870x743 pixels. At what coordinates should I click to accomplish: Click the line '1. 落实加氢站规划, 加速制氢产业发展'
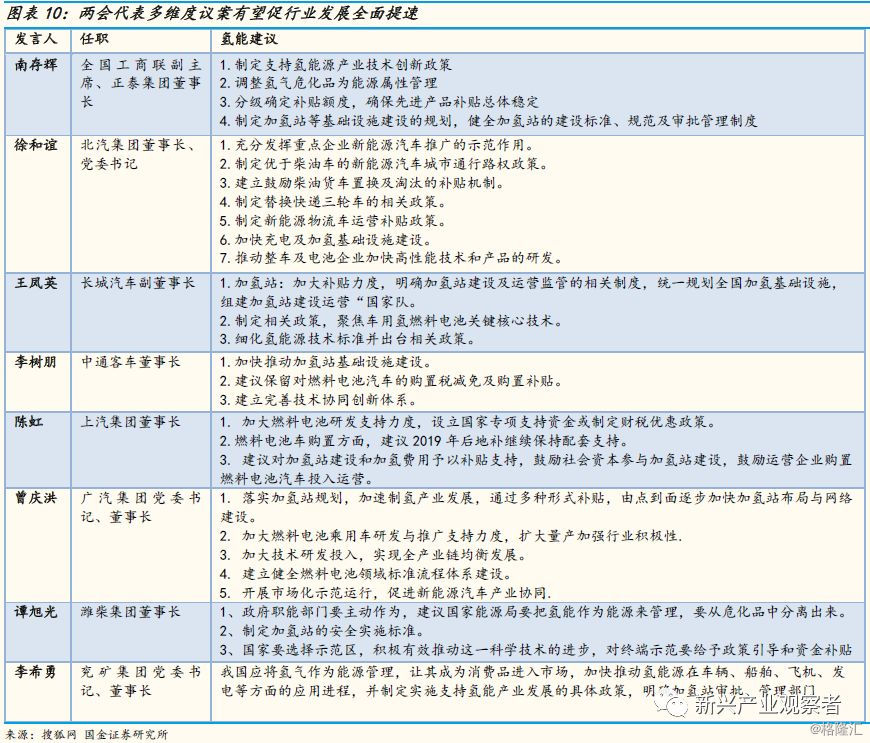pos(536,507)
